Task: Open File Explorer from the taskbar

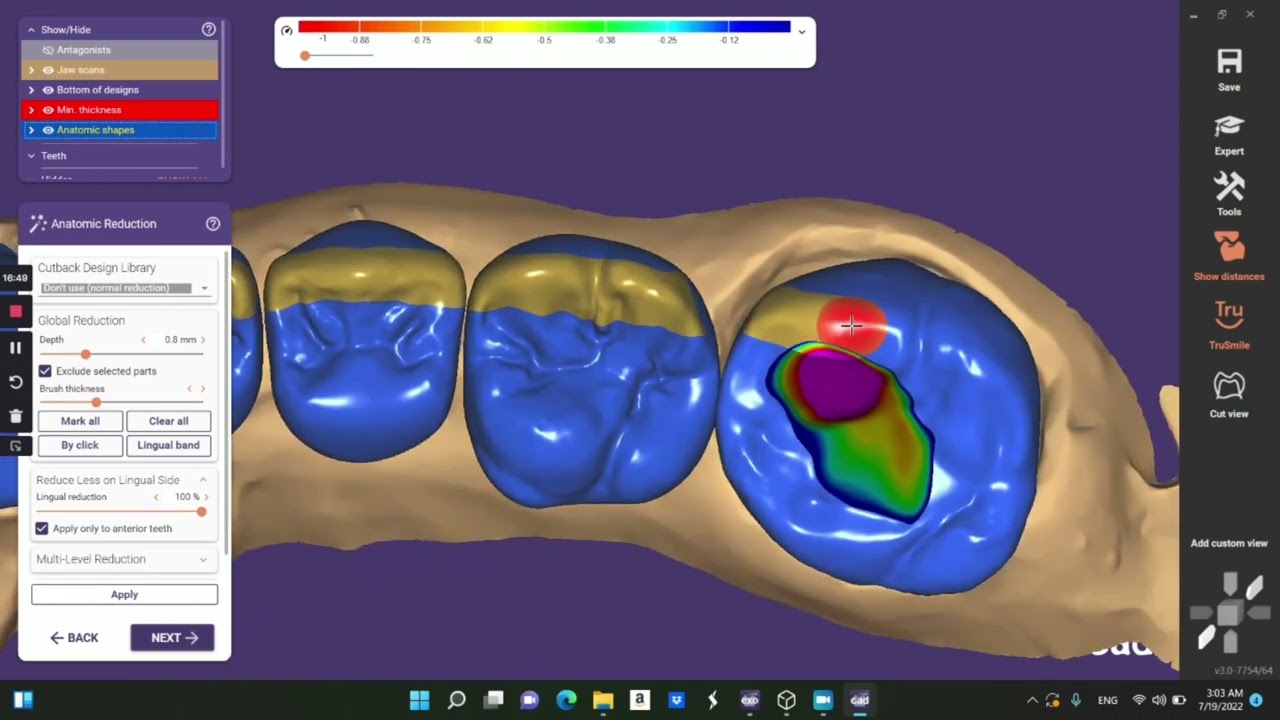Action: [603, 700]
